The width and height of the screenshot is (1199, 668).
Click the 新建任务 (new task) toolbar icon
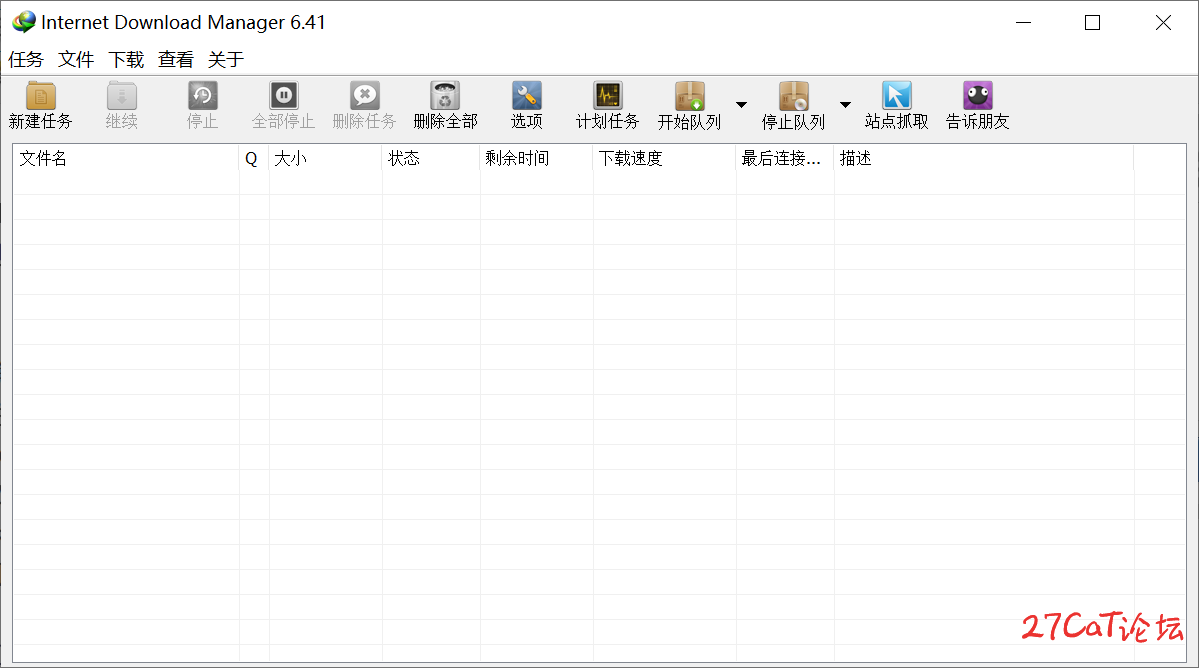click(41, 96)
